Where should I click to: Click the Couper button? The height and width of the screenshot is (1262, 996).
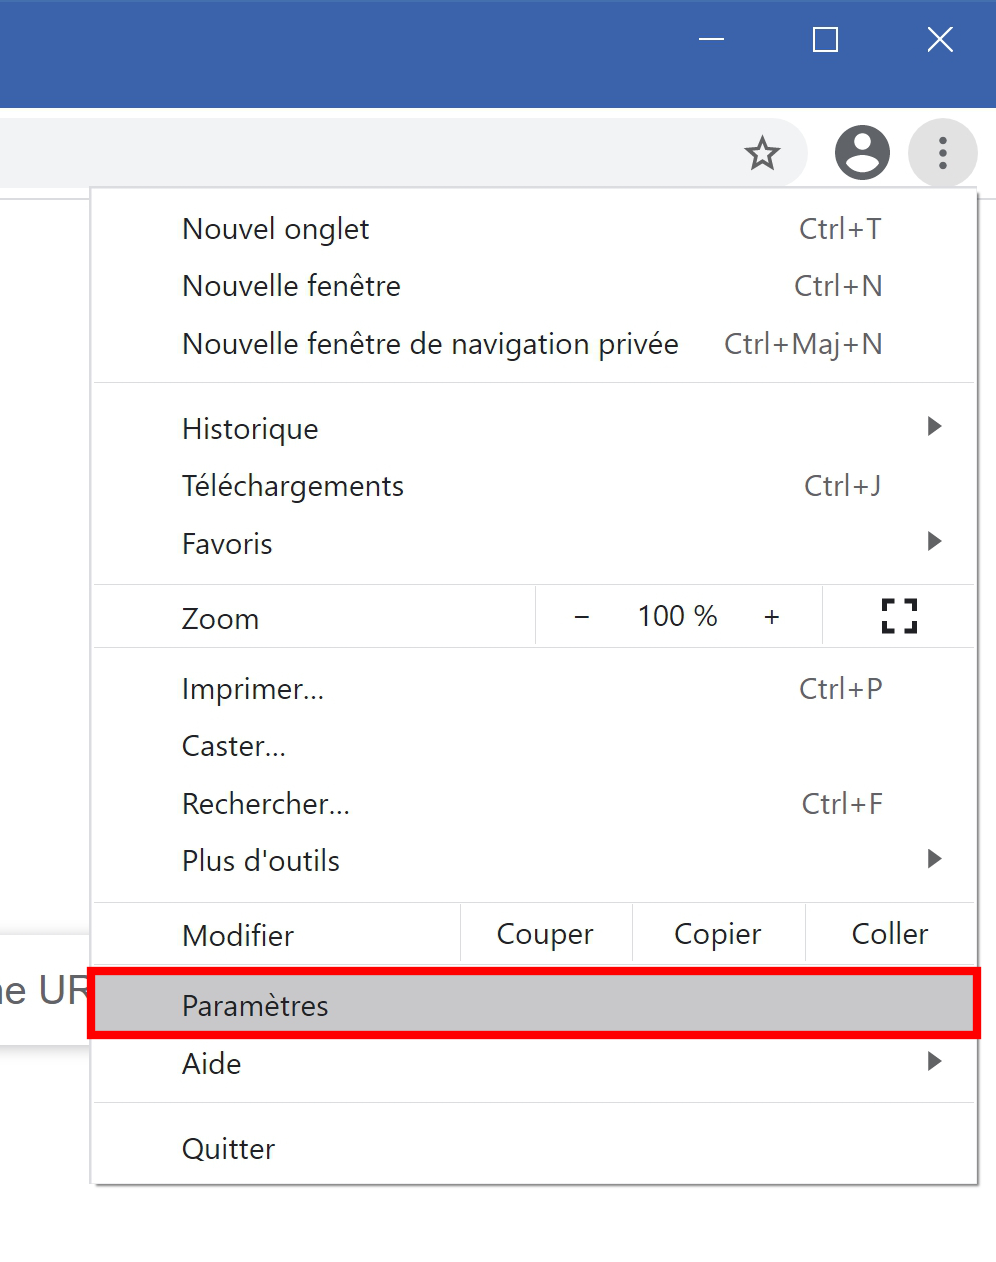pyautogui.click(x=546, y=934)
